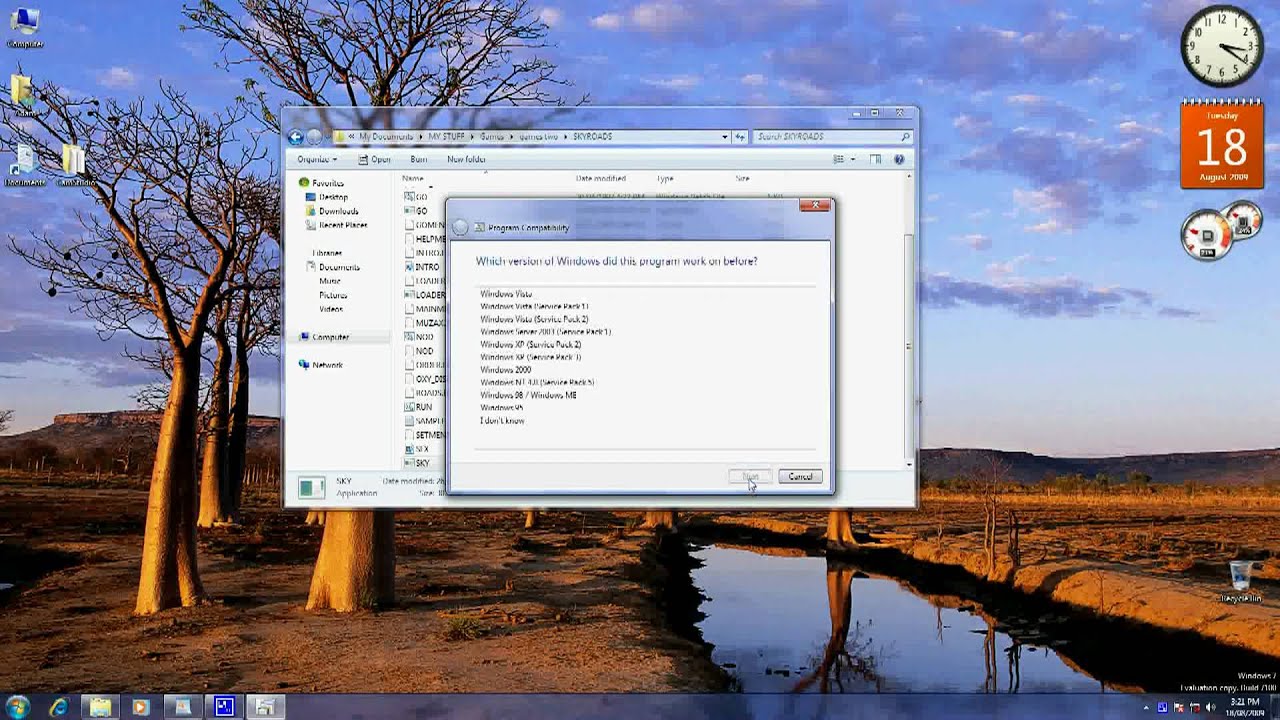Viewport: 1280px width, 720px height.
Task: Open Computer icon on desktop
Action: coord(24,27)
